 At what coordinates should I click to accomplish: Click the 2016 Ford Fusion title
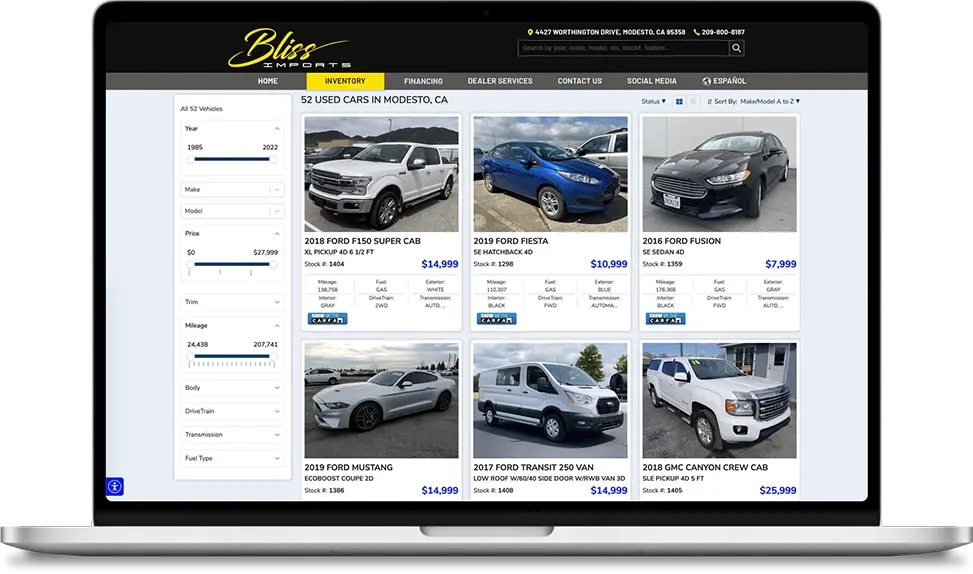(x=681, y=241)
